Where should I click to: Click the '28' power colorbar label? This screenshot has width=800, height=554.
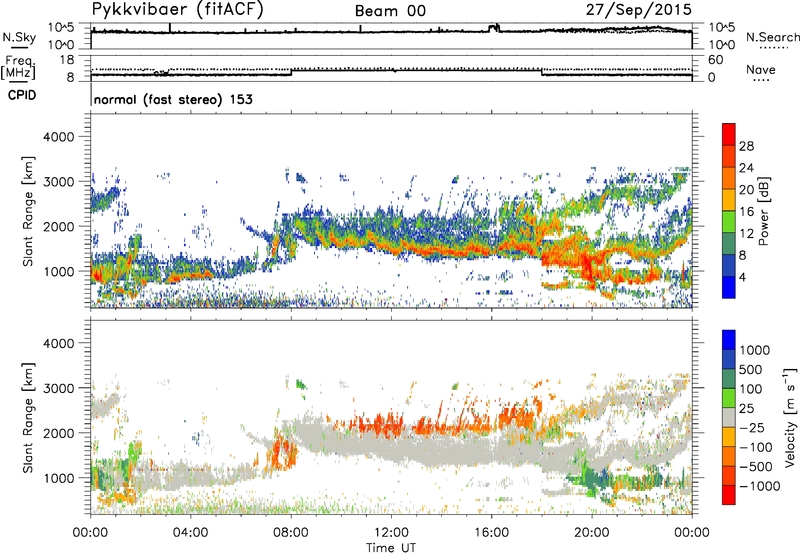point(746,146)
